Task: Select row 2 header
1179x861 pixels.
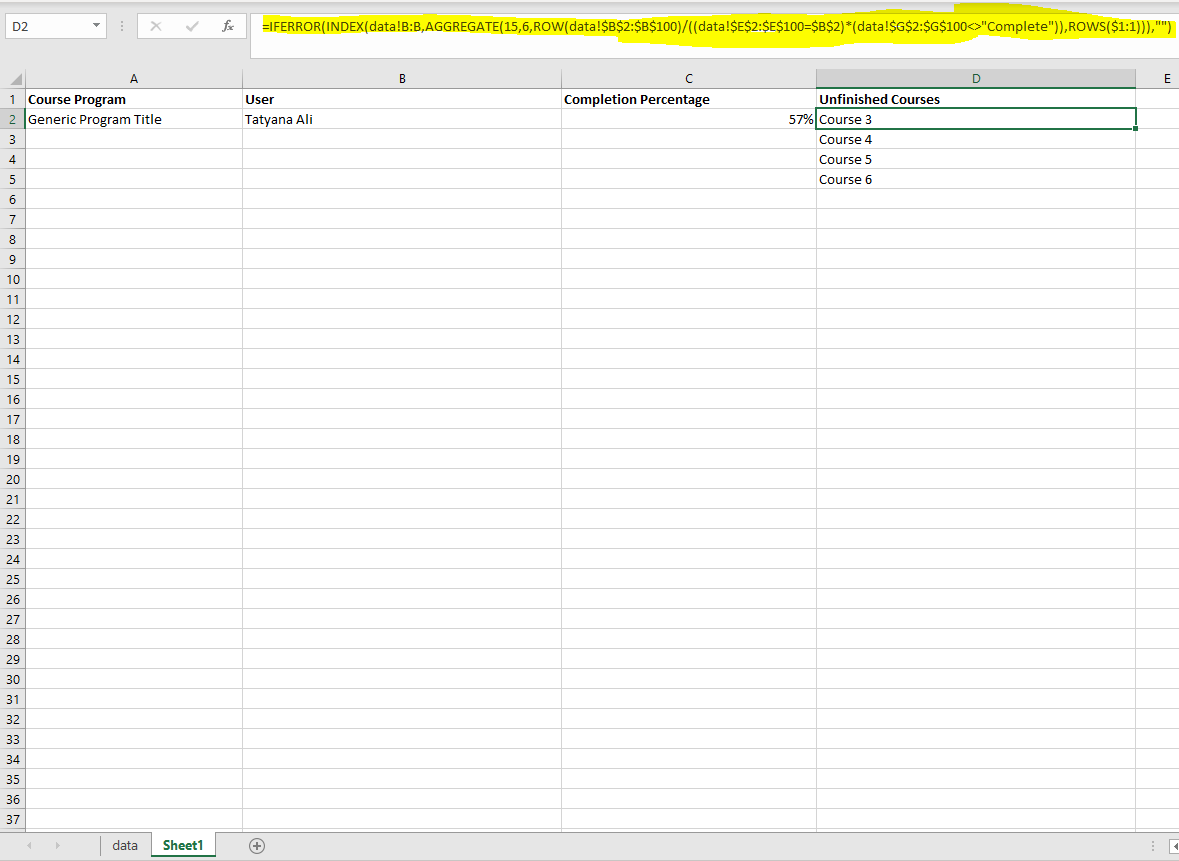Action: click(x=13, y=120)
